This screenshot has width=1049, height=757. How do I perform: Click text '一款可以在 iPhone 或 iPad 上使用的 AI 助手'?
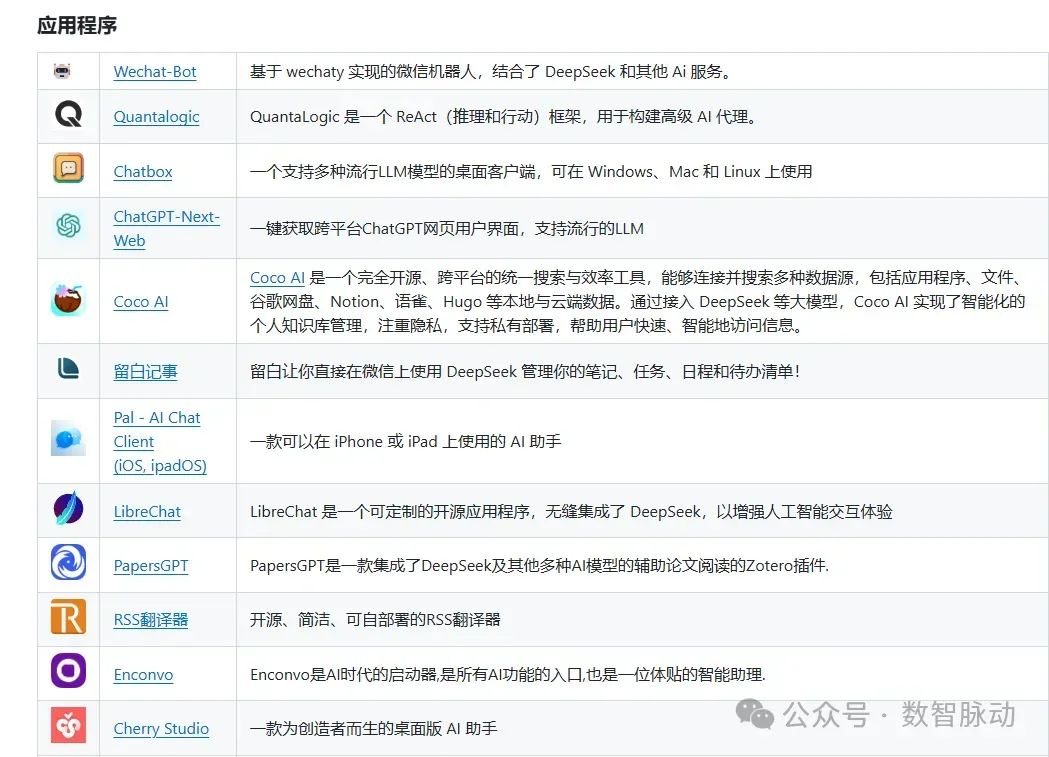405,441
